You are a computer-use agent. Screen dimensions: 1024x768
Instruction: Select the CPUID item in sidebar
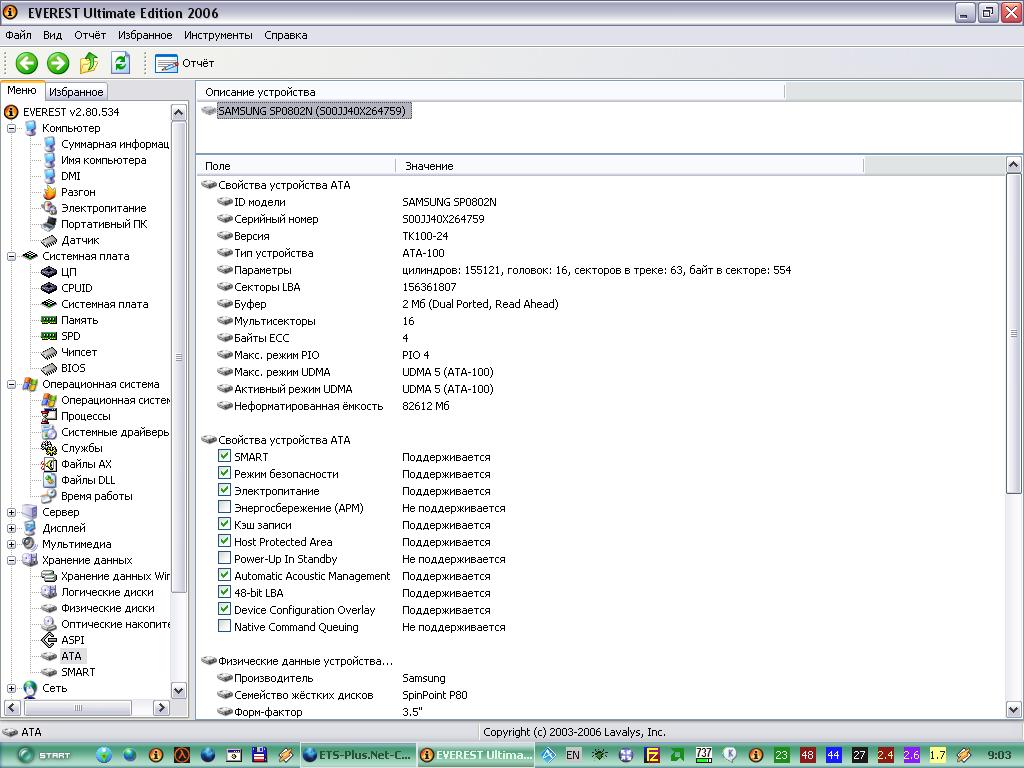tap(76, 288)
